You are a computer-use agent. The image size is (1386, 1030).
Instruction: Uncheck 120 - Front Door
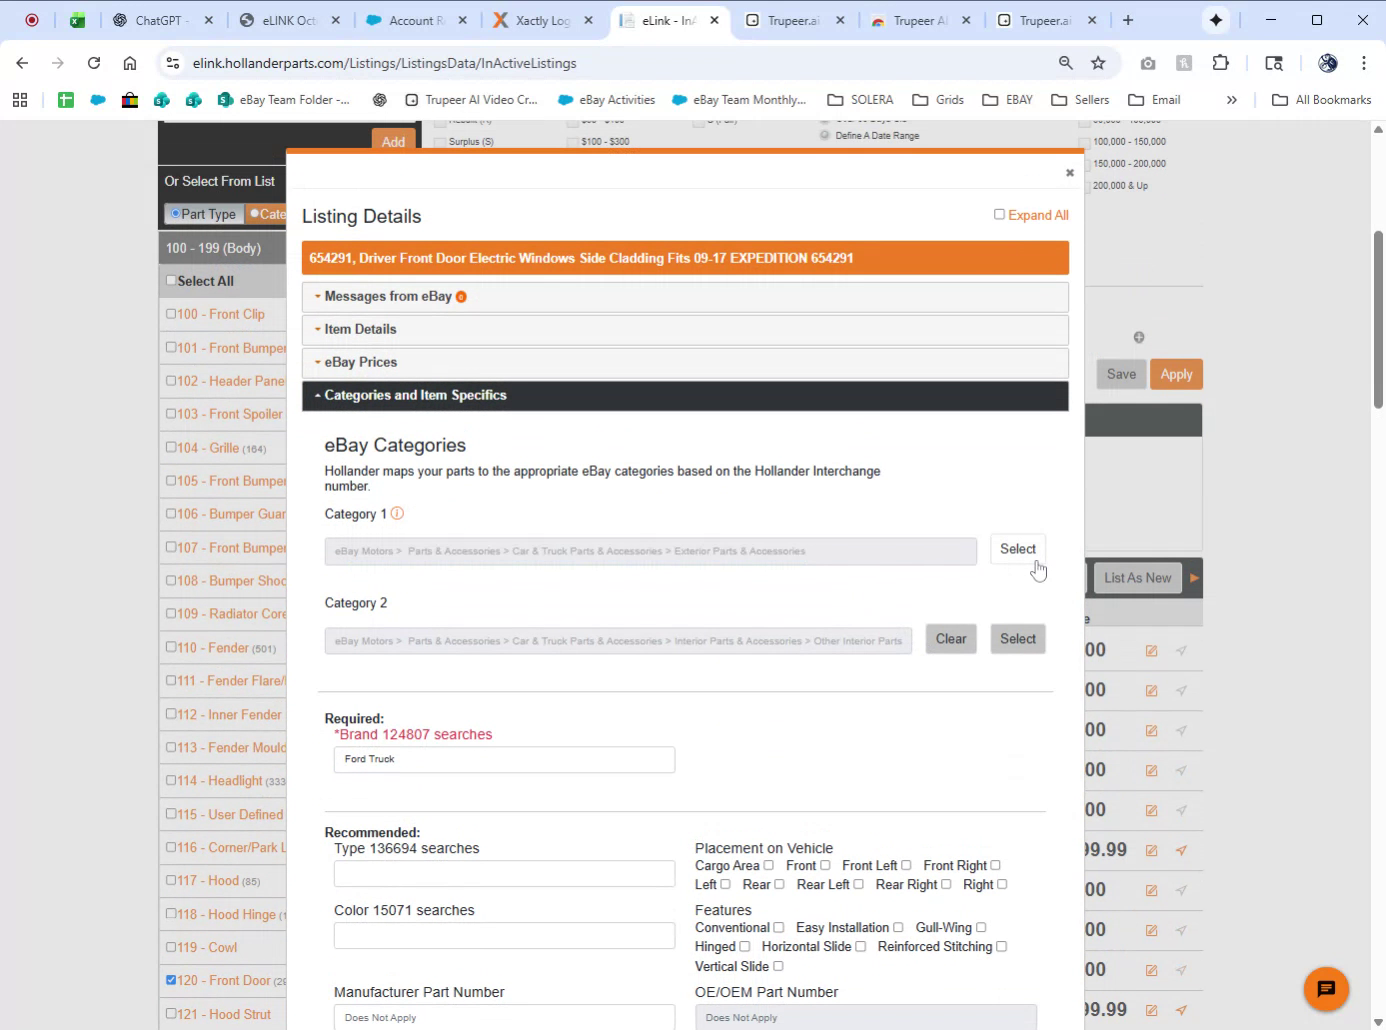(171, 980)
